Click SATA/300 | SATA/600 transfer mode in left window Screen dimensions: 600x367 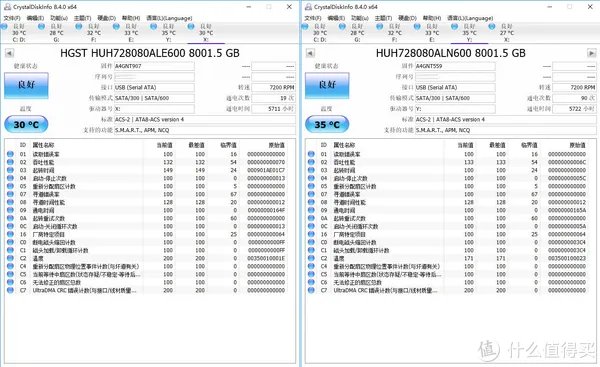[x=154, y=98]
